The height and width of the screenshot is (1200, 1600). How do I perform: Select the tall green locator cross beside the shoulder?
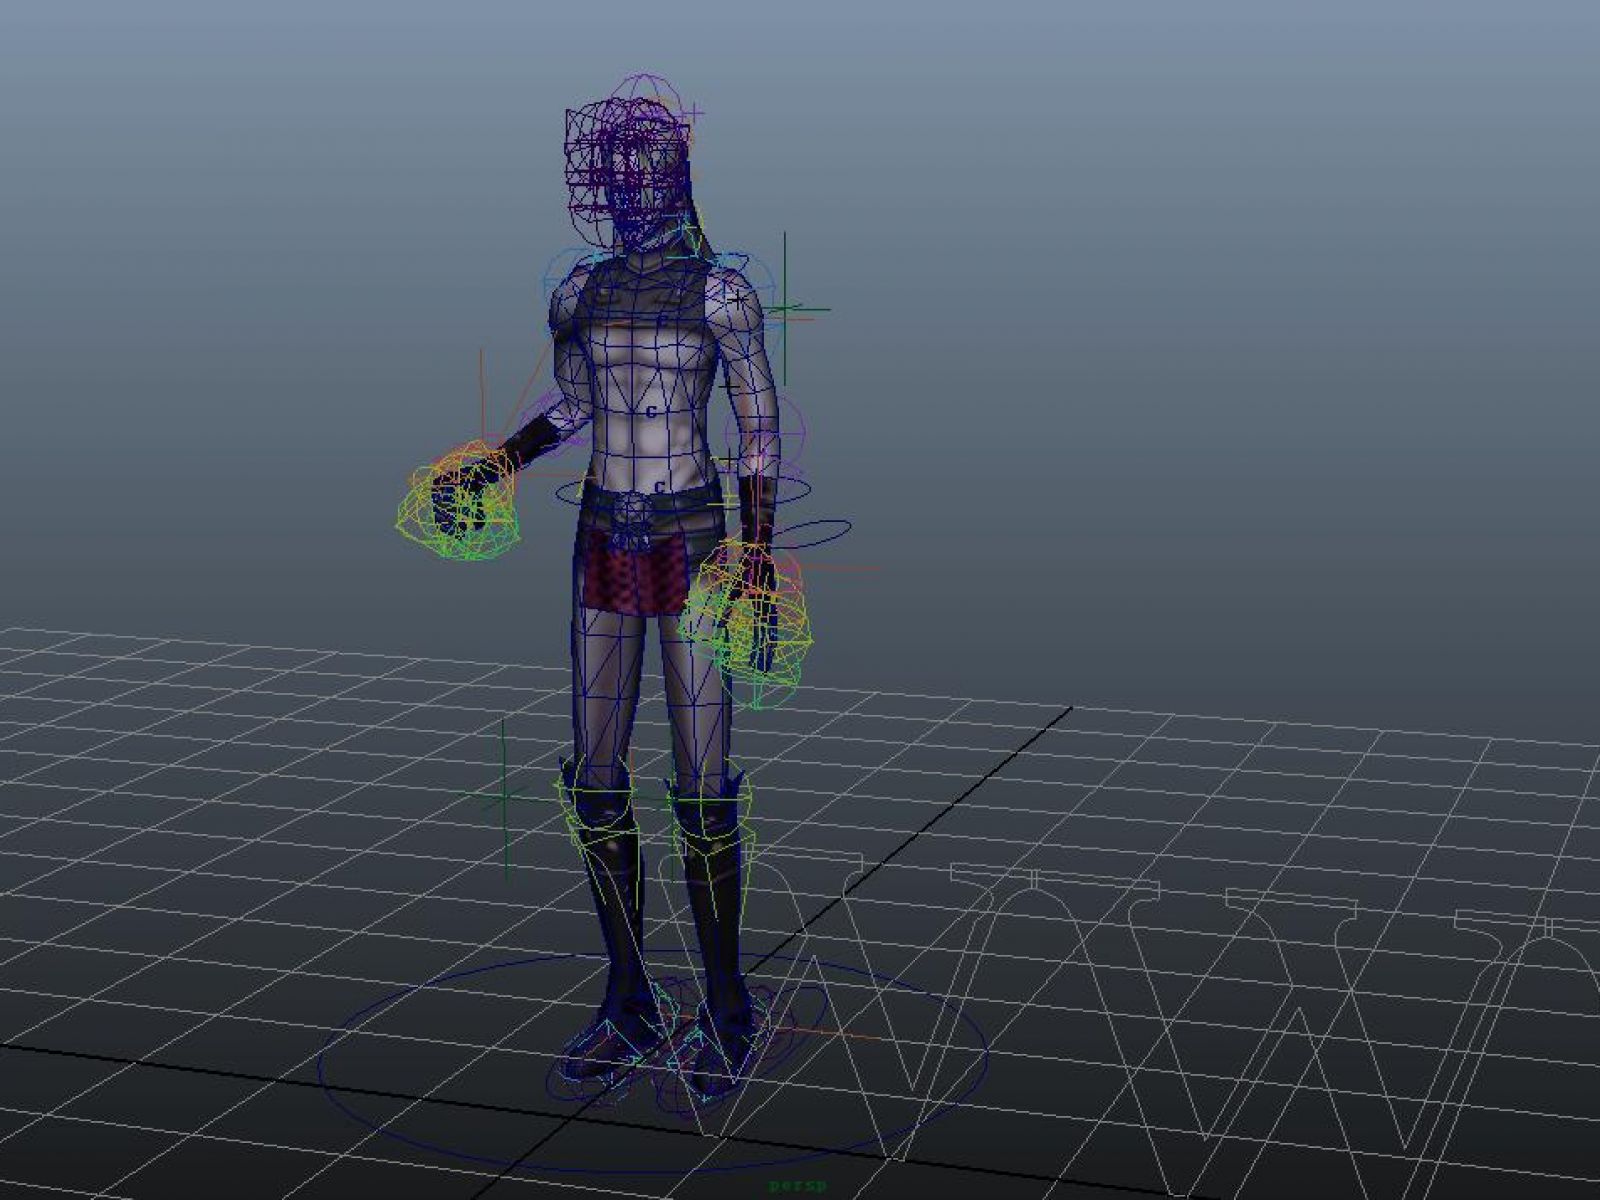[785, 309]
